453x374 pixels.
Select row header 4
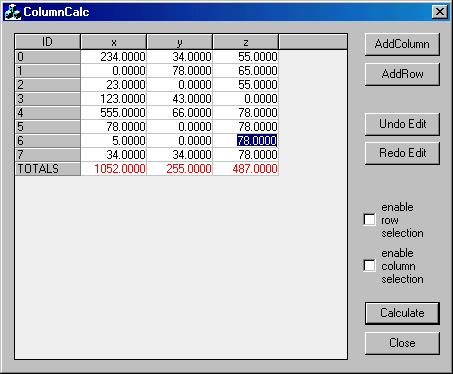[x=48, y=113]
